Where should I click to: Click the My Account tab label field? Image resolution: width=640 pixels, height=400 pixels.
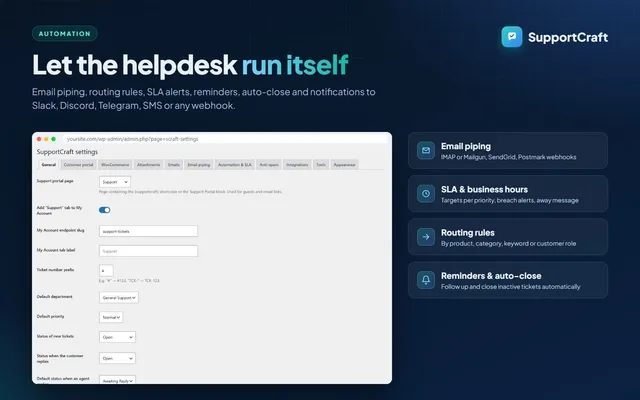[x=149, y=251]
